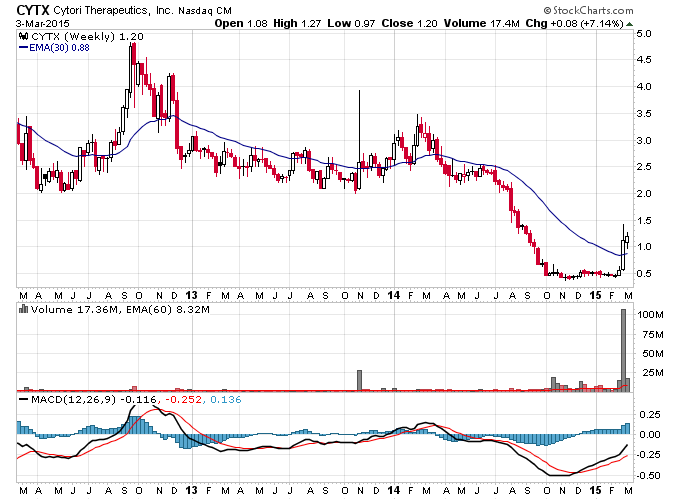The height and width of the screenshot is (500, 680).
Task: Click the year 14 label under the MACD panel
Action: click(x=394, y=490)
